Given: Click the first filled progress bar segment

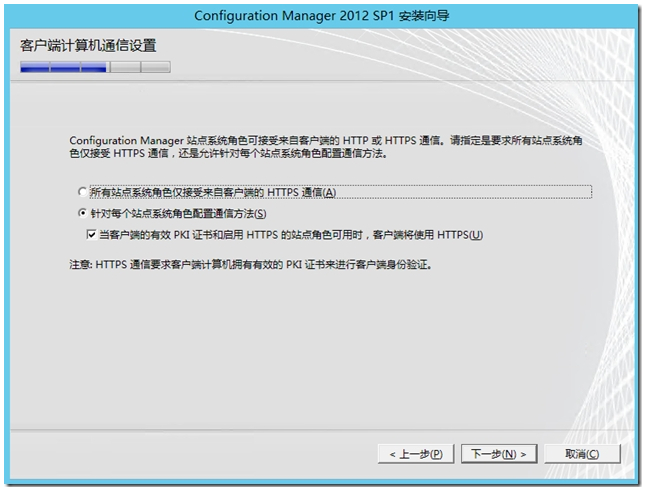Looking at the screenshot, I should (x=34, y=67).
